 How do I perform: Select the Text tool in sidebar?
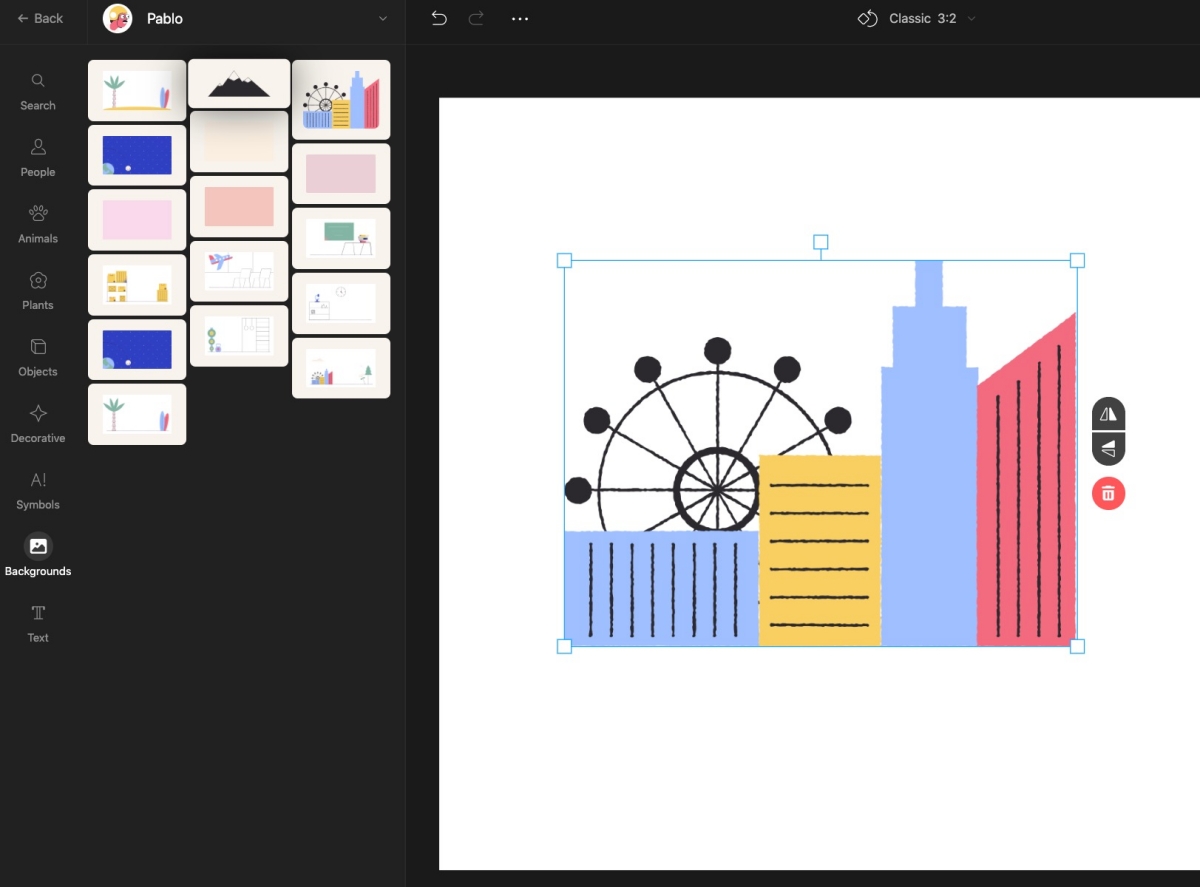tap(38, 622)
